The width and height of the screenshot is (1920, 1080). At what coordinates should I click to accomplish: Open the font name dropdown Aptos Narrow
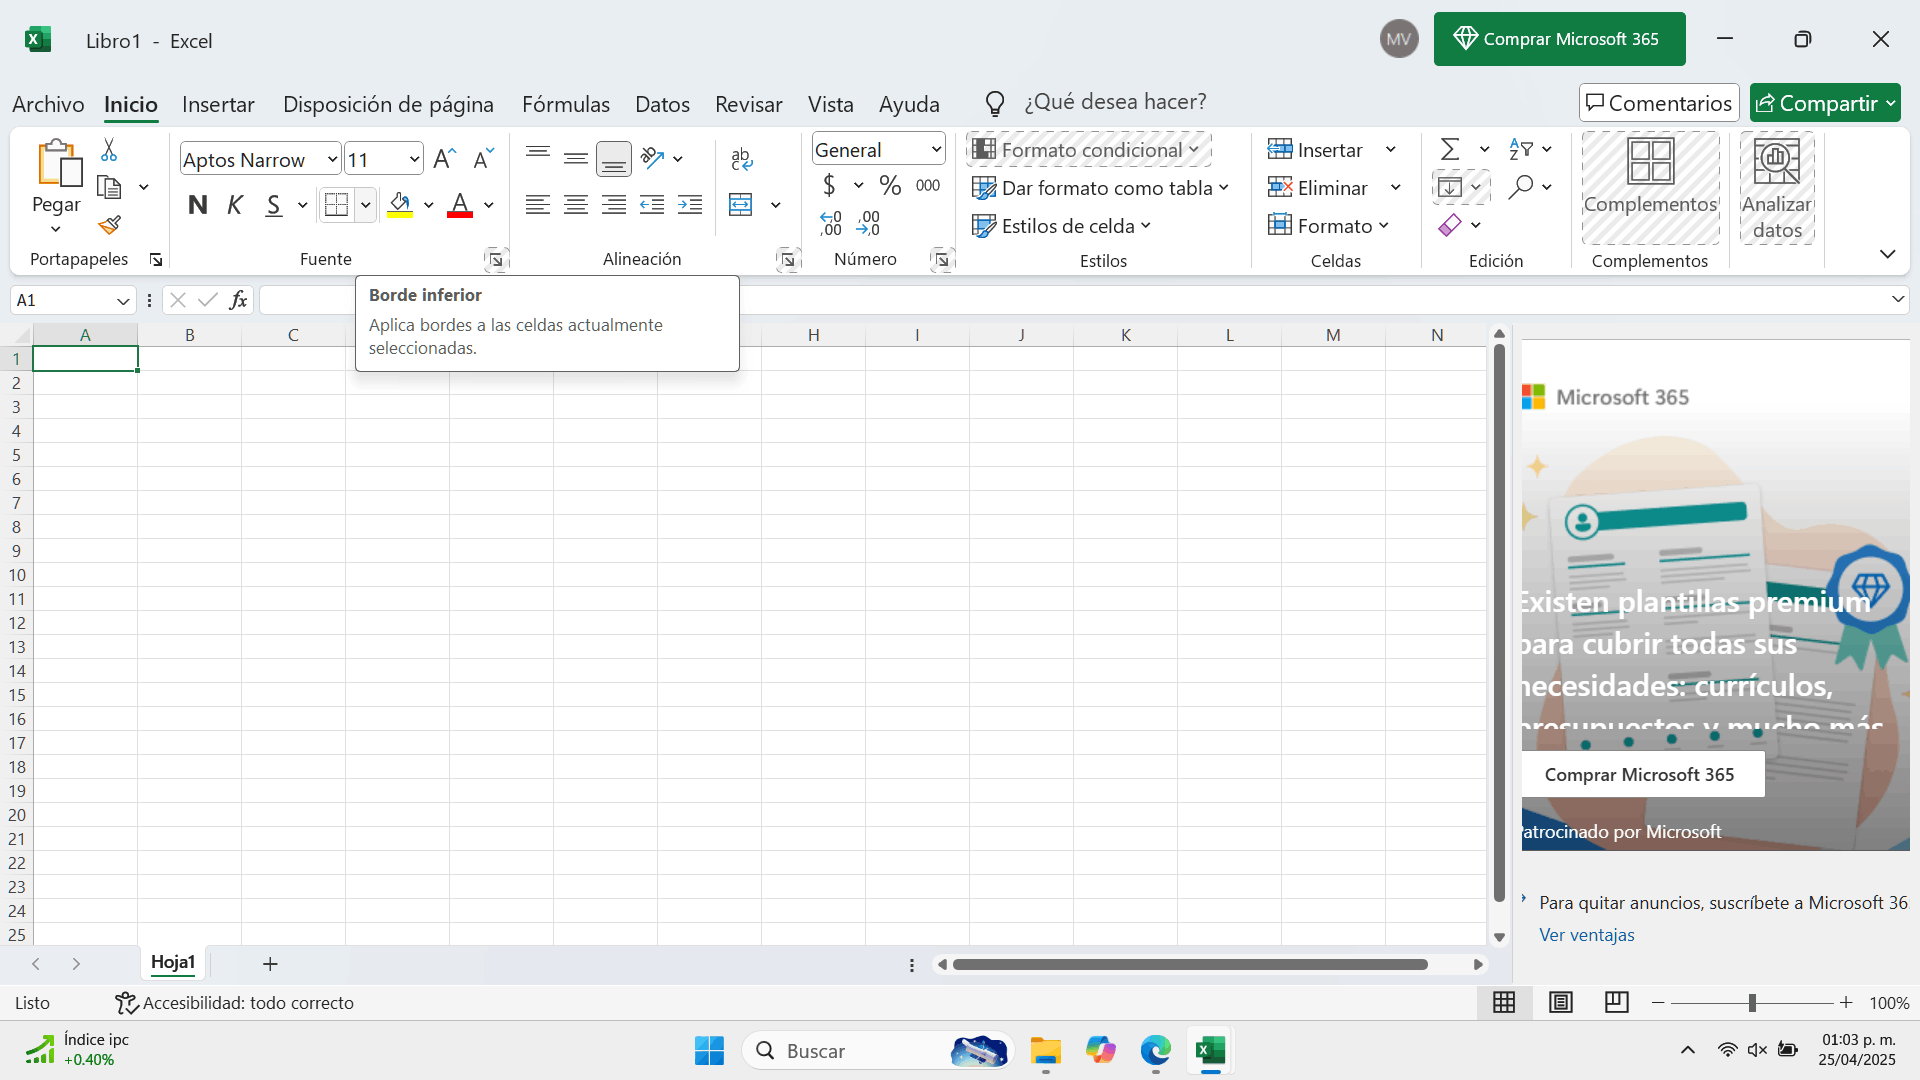click(x=332, y=159)
